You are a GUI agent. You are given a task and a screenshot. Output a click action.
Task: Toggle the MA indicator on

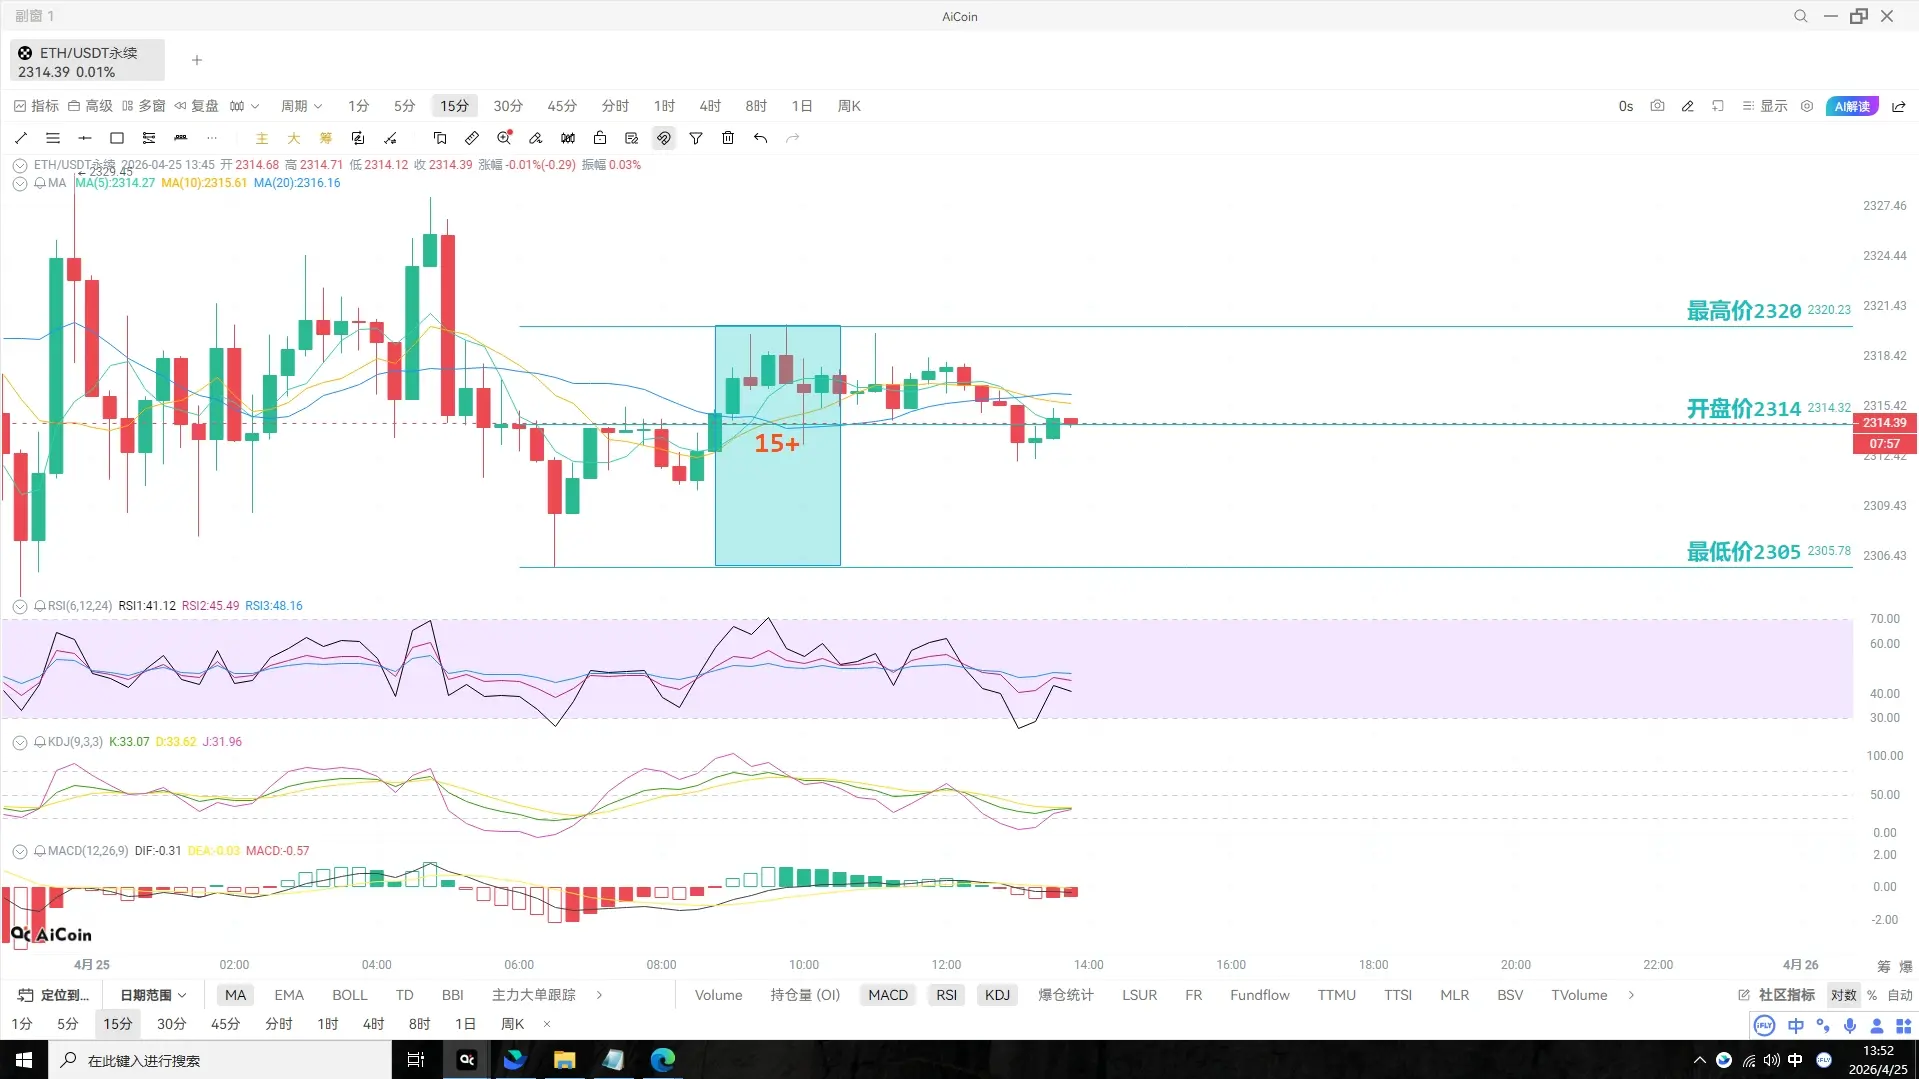235,995
